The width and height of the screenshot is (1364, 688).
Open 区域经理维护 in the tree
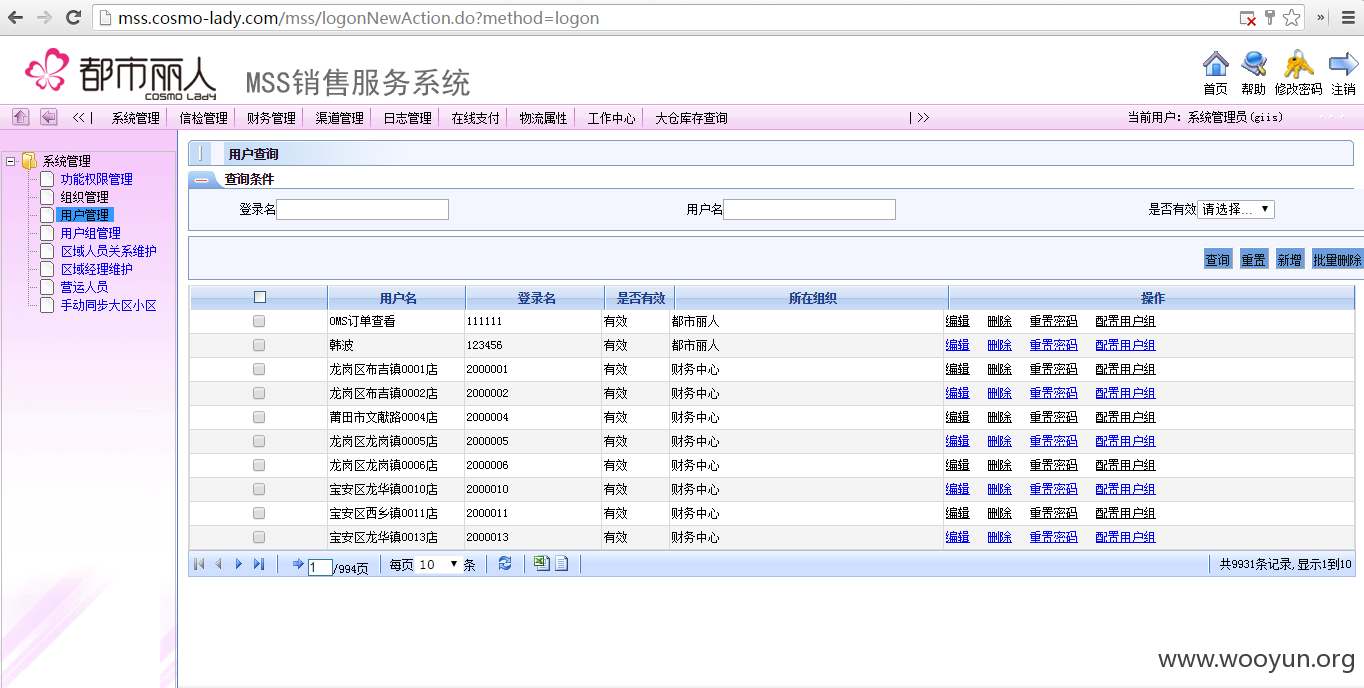(96, 269)
